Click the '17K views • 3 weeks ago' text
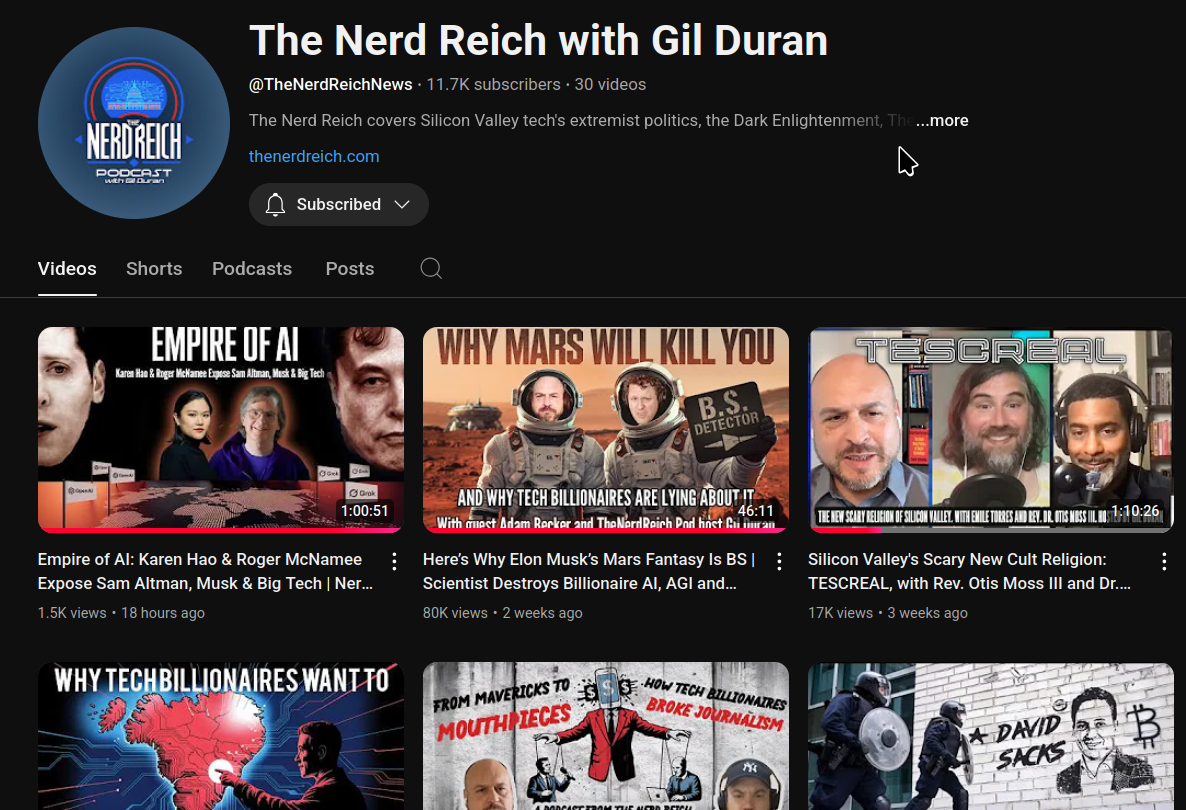The image size is (1186, 810). pos(887,613)
